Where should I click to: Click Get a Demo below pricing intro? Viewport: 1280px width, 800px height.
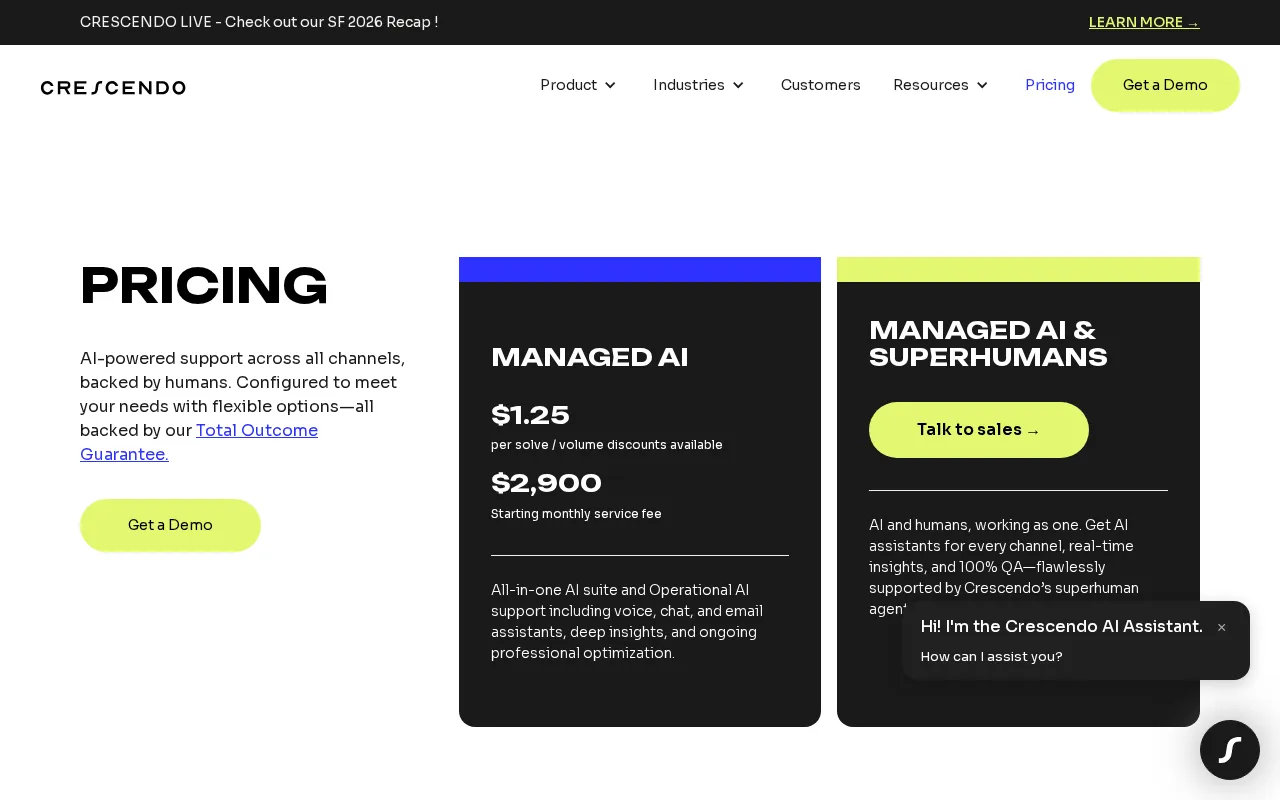pos(170,525)
